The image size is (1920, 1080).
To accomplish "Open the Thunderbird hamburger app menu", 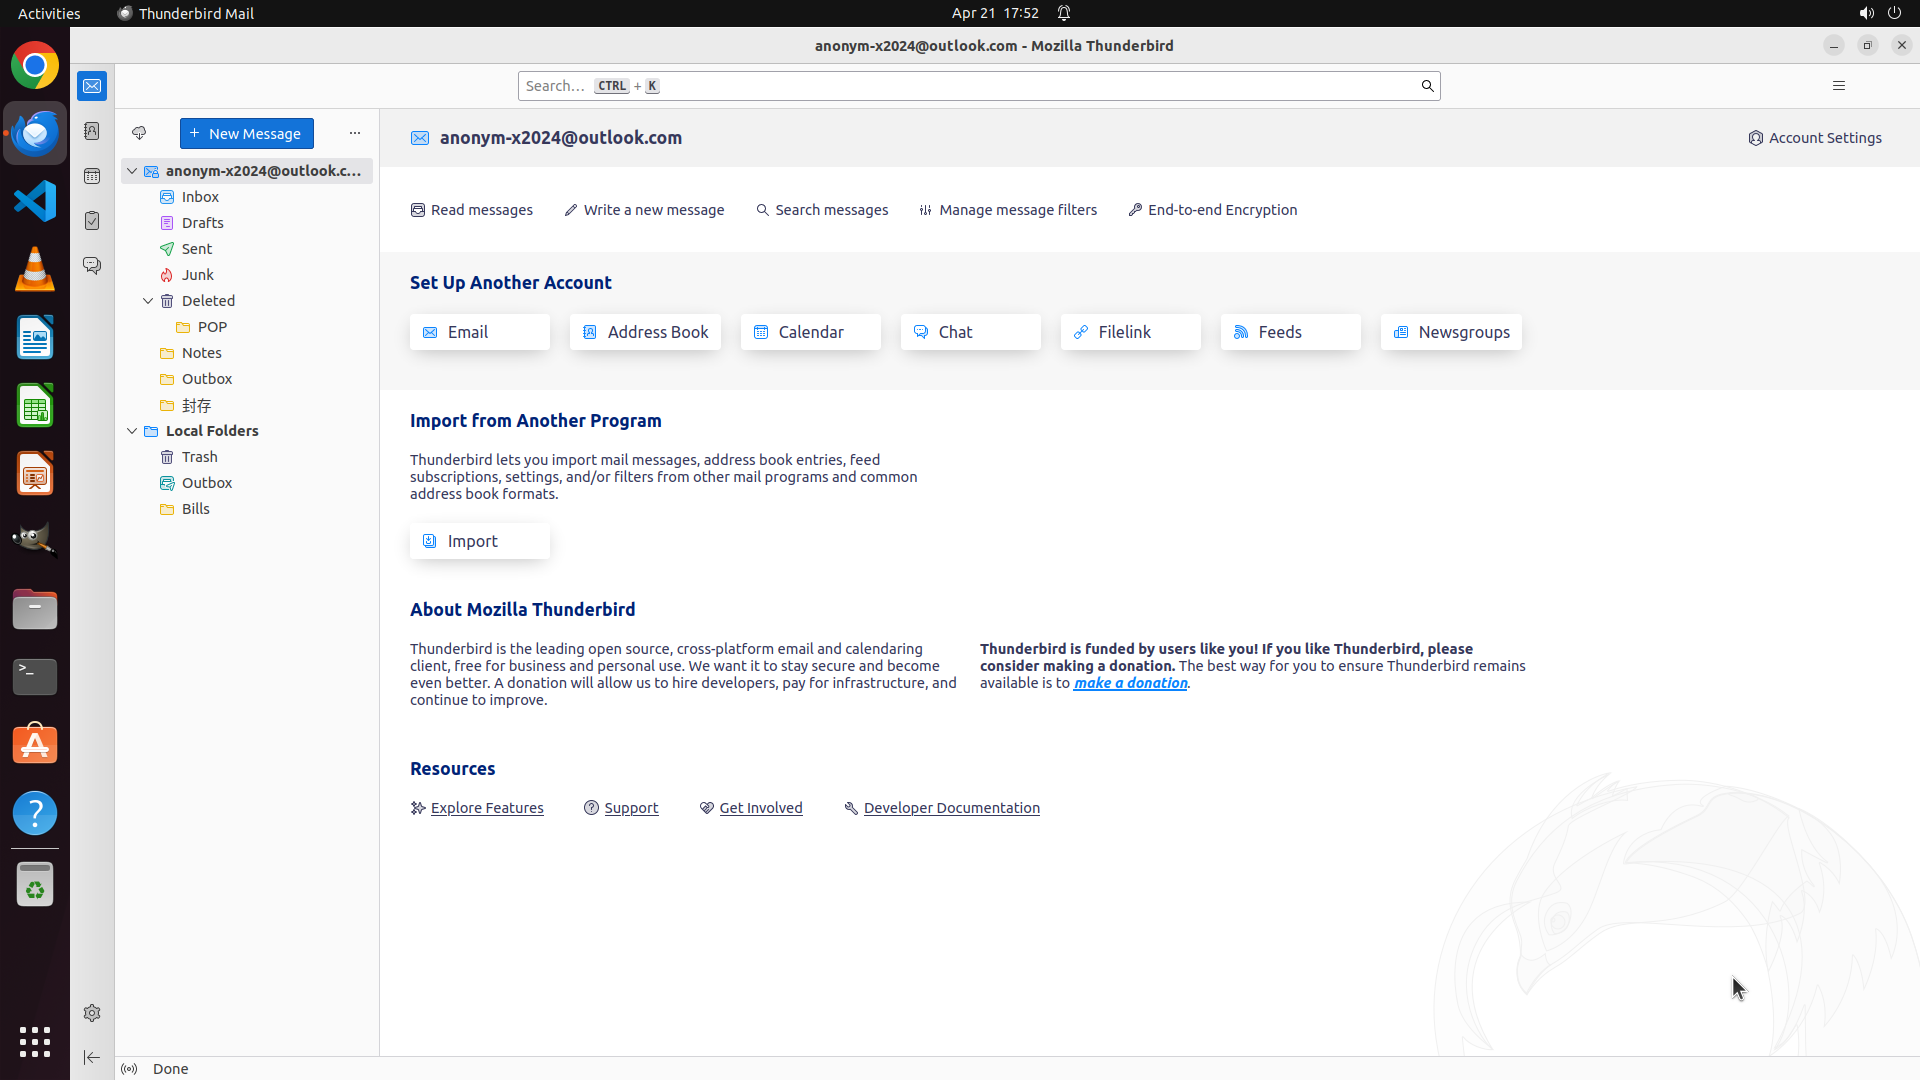I will (x=1838, y=86).
